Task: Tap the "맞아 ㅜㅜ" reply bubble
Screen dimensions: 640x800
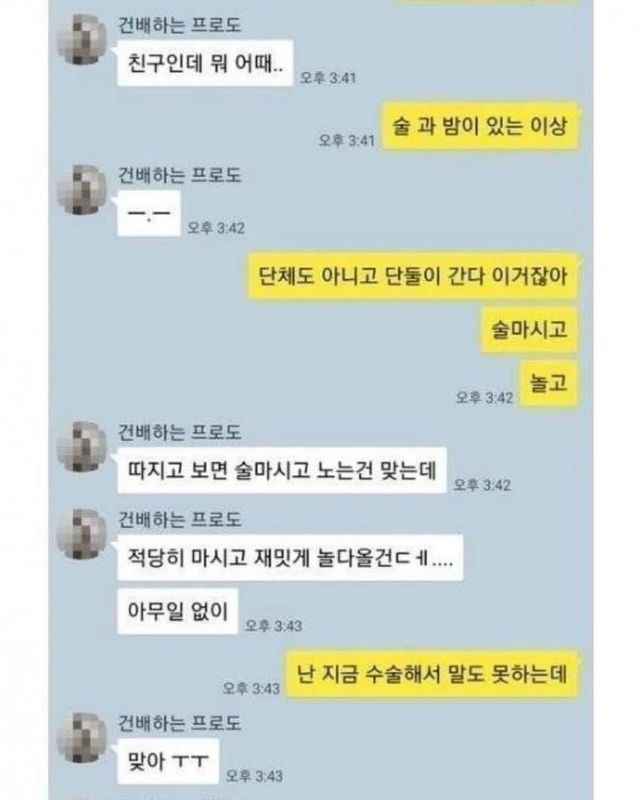Action: coord(168,761)
